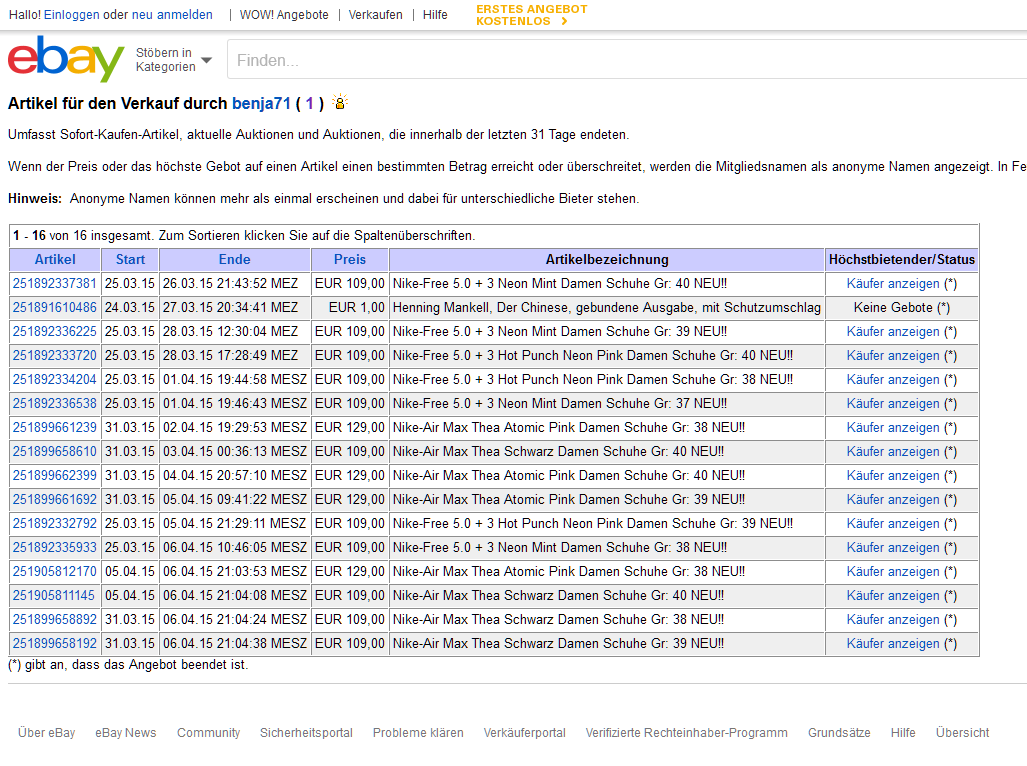Sort table by Preis column header
The height and width of the screenshot is (766, 1027).
(x=350, y=260)
